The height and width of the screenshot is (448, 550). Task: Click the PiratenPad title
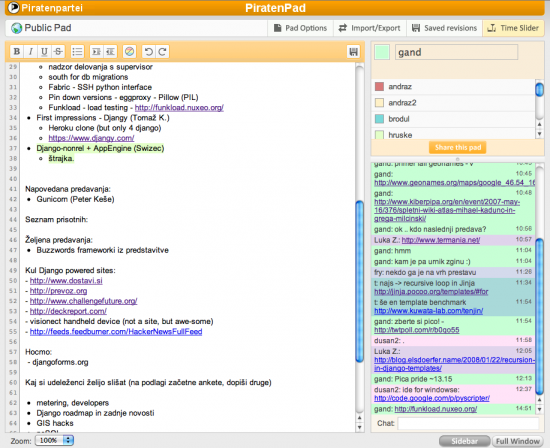tap(275, 8)
